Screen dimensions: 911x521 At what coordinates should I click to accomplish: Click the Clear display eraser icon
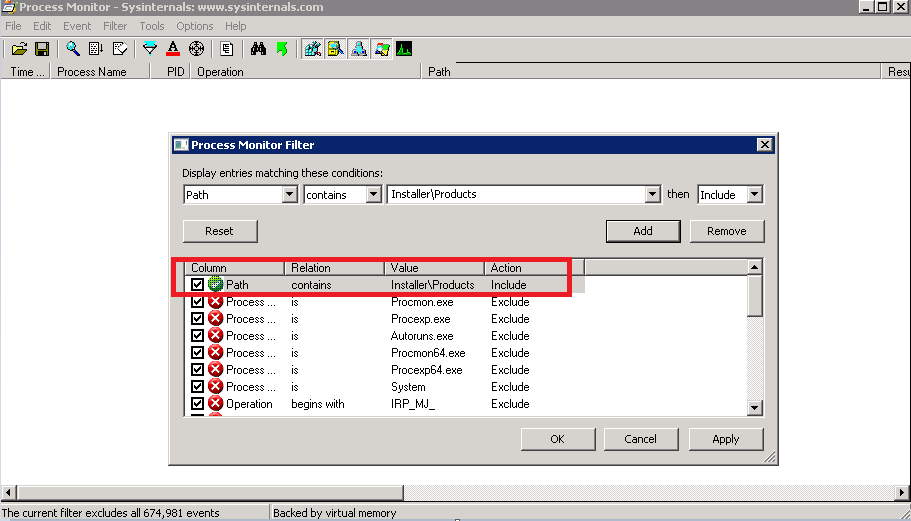pos(120,49)
